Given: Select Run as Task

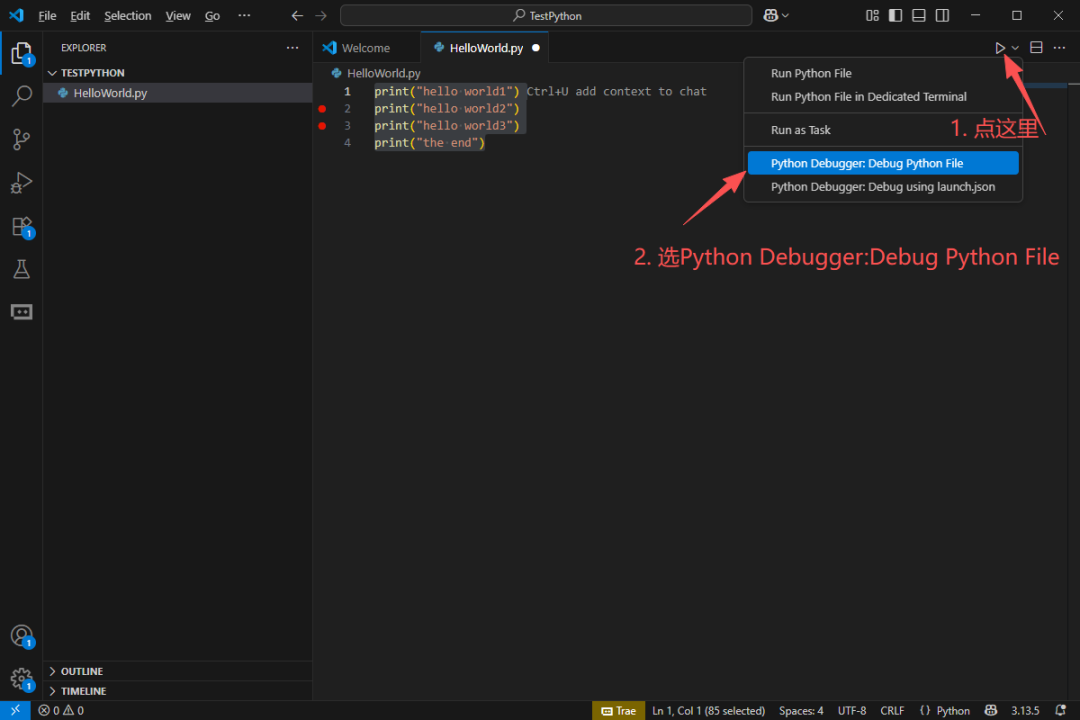Looking at the screenshot, I should 883,130.
